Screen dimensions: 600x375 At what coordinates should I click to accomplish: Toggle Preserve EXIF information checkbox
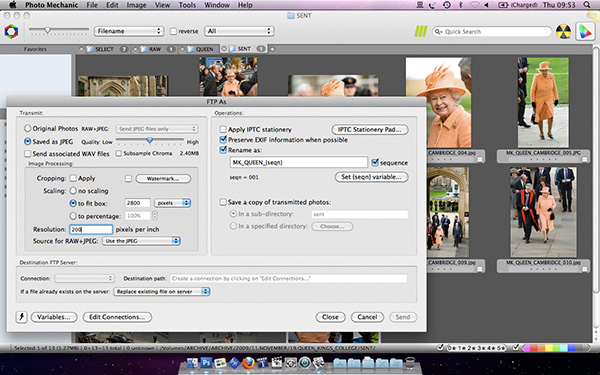pos(223,140)
